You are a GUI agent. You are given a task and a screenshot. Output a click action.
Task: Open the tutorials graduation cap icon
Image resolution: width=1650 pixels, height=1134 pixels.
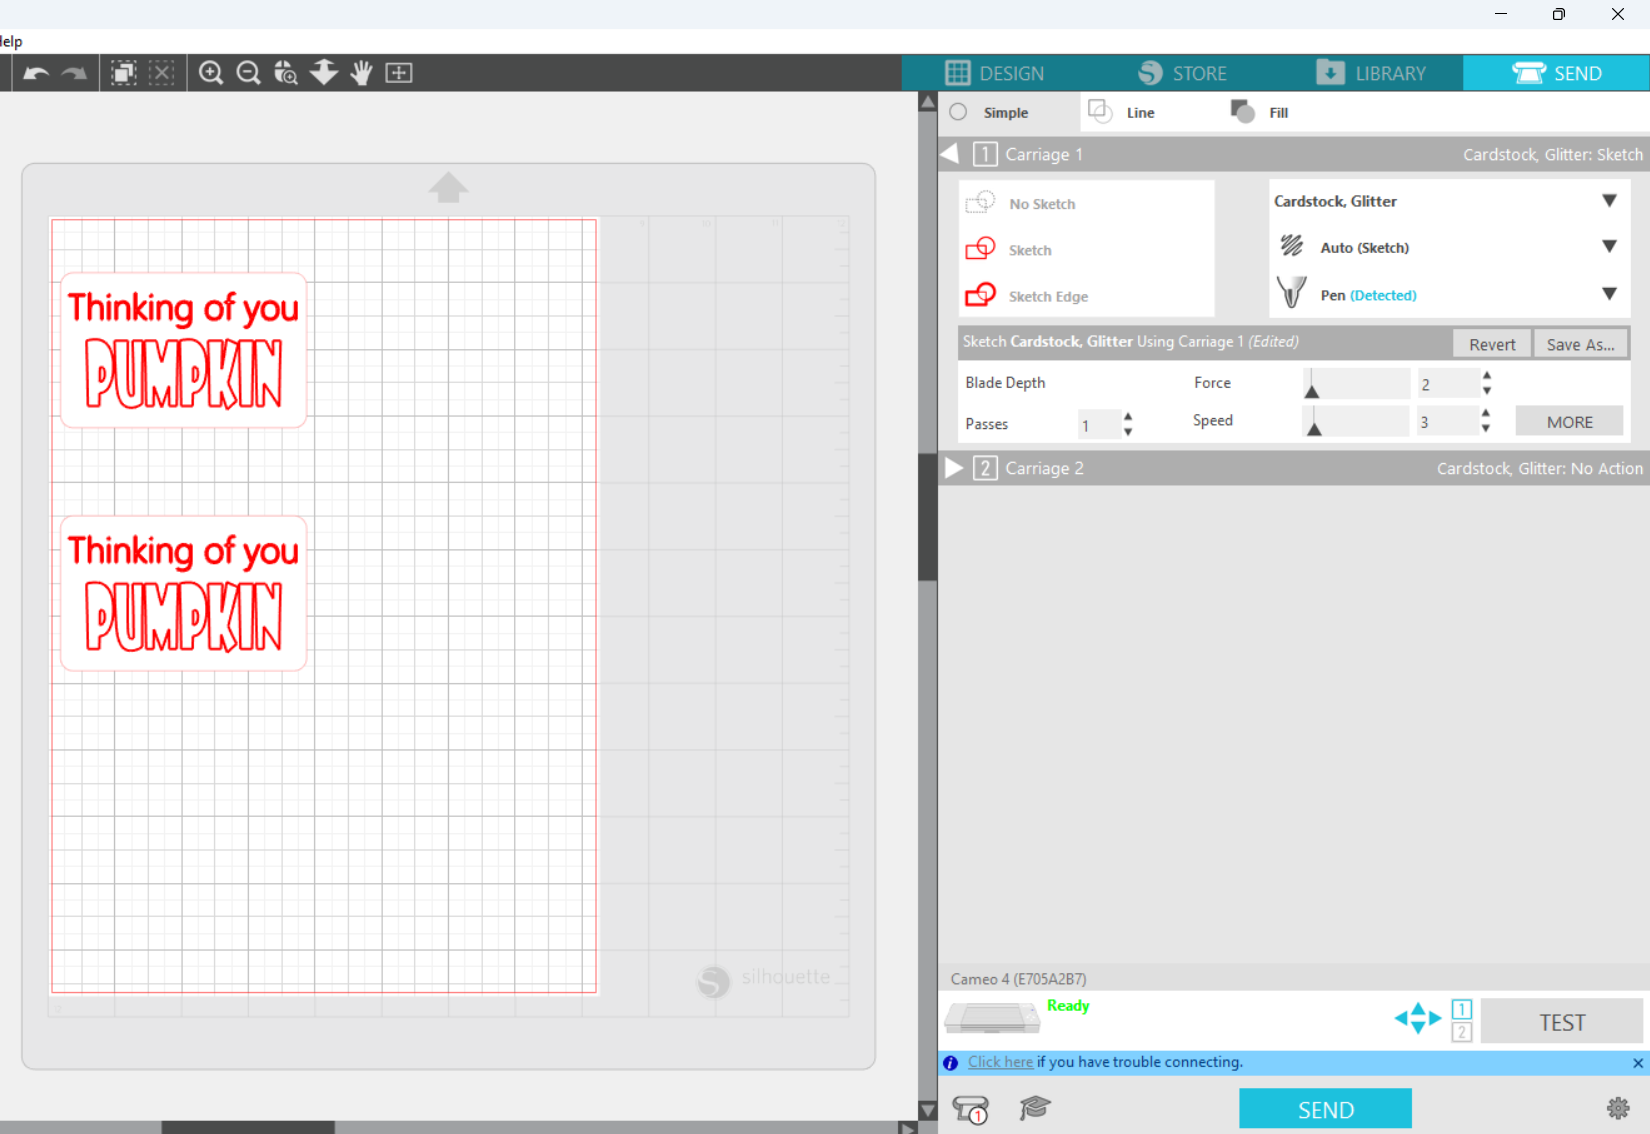(1035, 1107)
